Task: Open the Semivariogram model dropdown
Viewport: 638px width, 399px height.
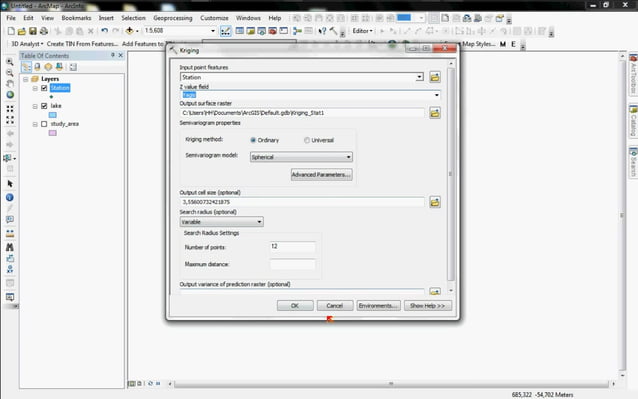Action: click(x=348, y=157)
